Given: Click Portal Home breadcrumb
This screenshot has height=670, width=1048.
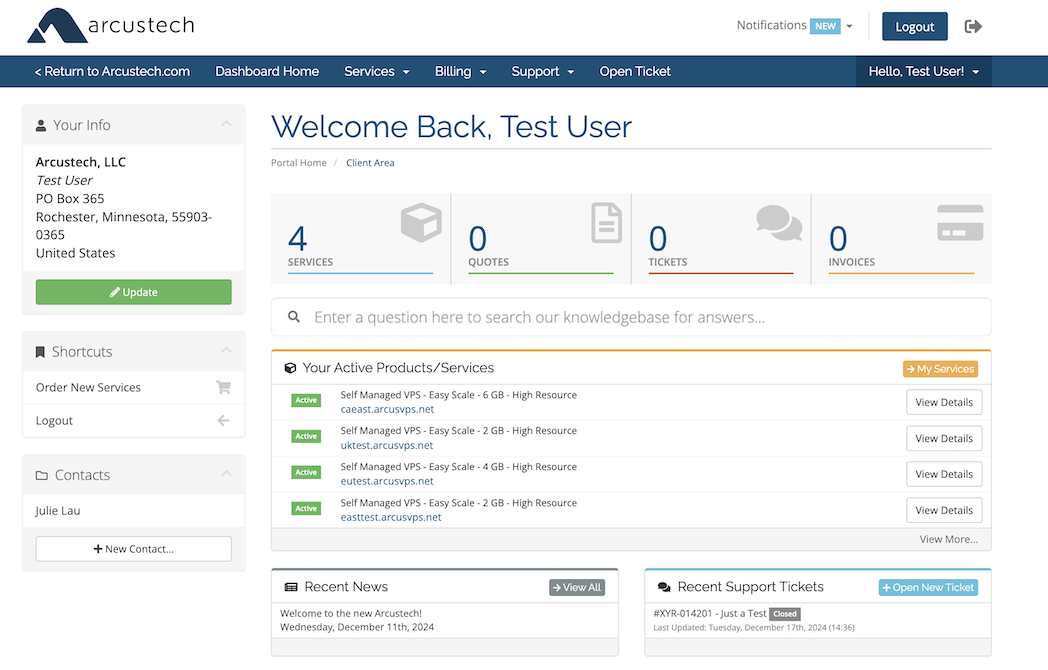Looking at the screenshot, I should [x=299, y=163].
